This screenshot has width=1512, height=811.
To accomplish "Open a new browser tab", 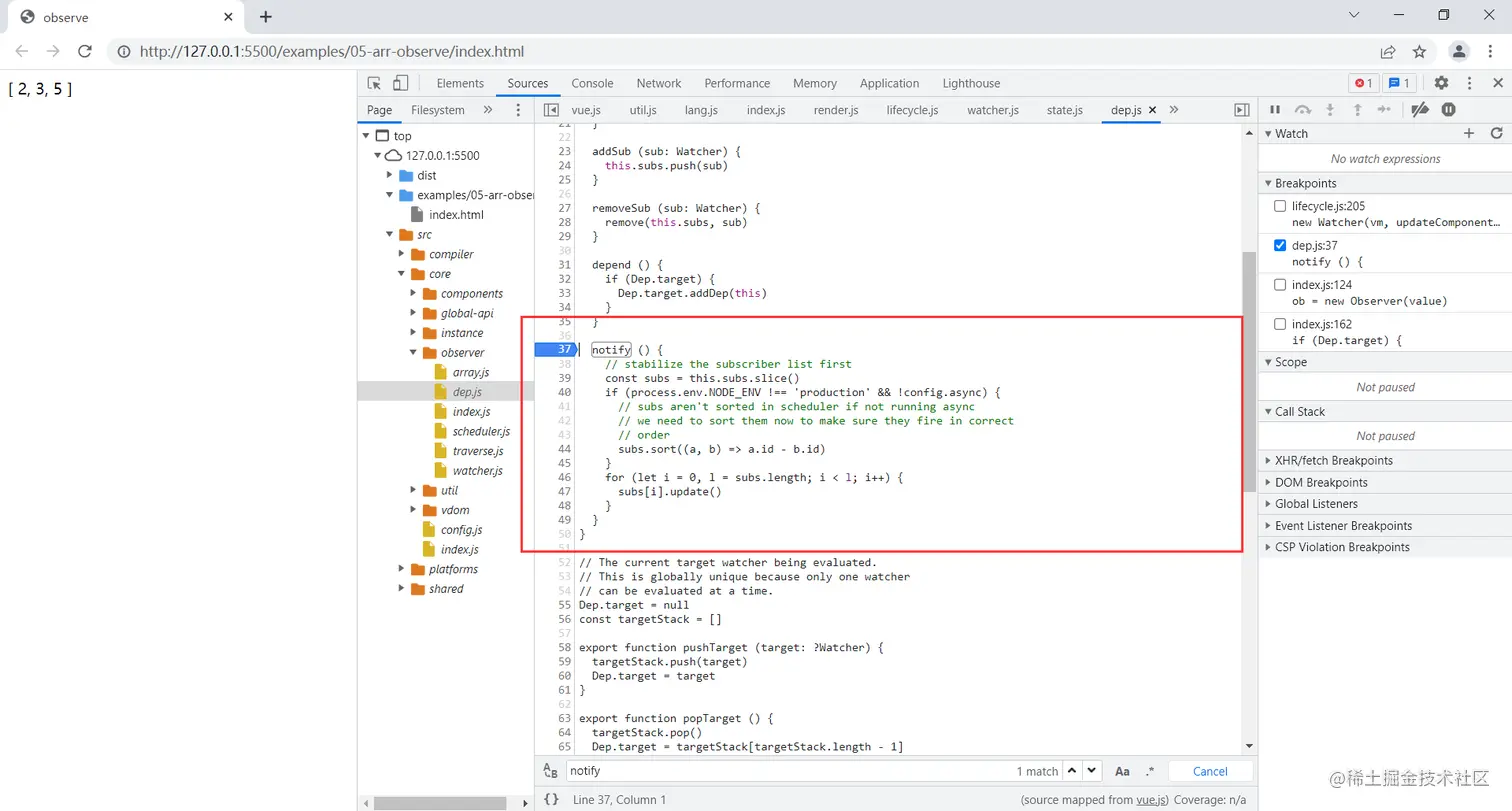I will (265, 17).
